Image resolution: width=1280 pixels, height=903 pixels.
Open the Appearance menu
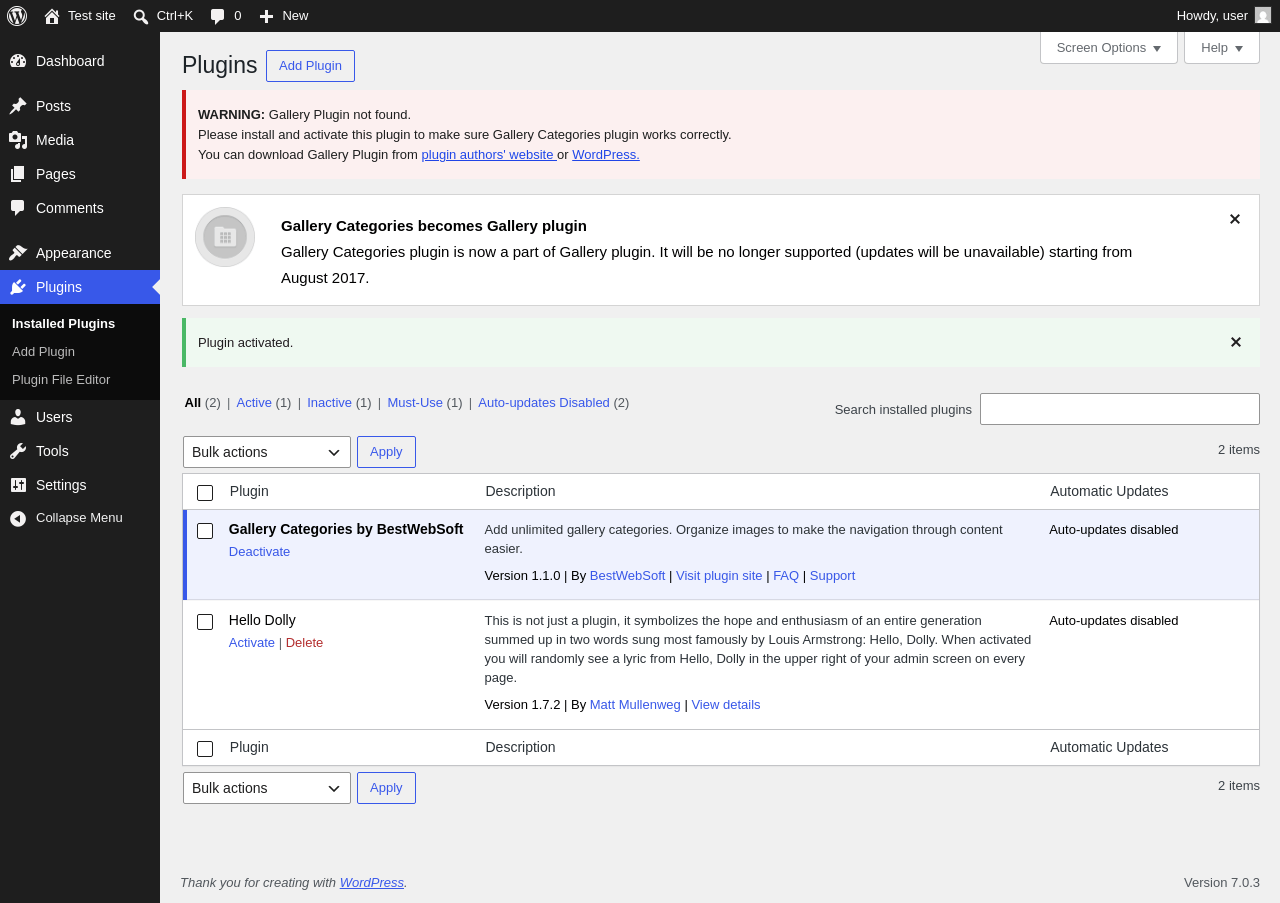coord(80,253)
